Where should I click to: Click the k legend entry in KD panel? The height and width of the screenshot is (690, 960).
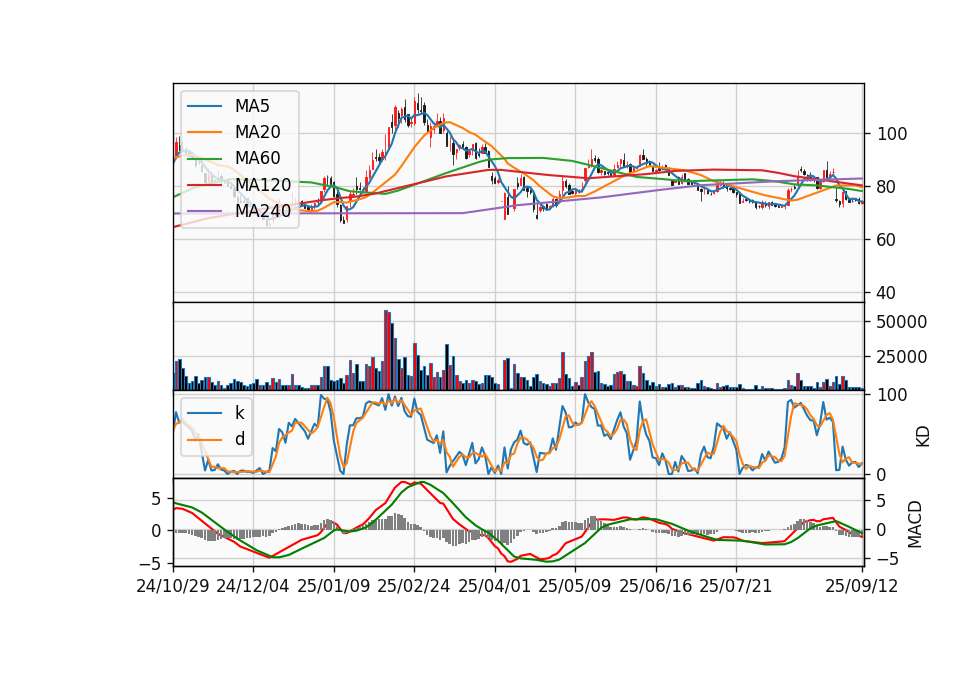[216, 413]
